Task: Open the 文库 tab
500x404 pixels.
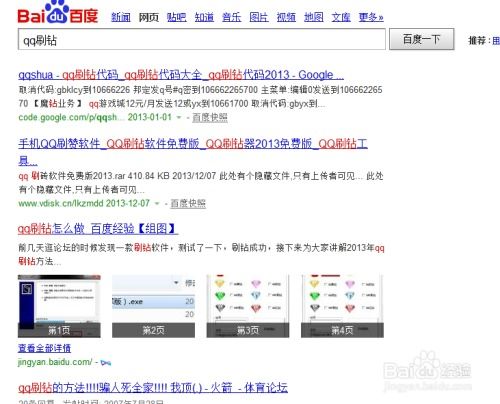Action: [341, 17]
